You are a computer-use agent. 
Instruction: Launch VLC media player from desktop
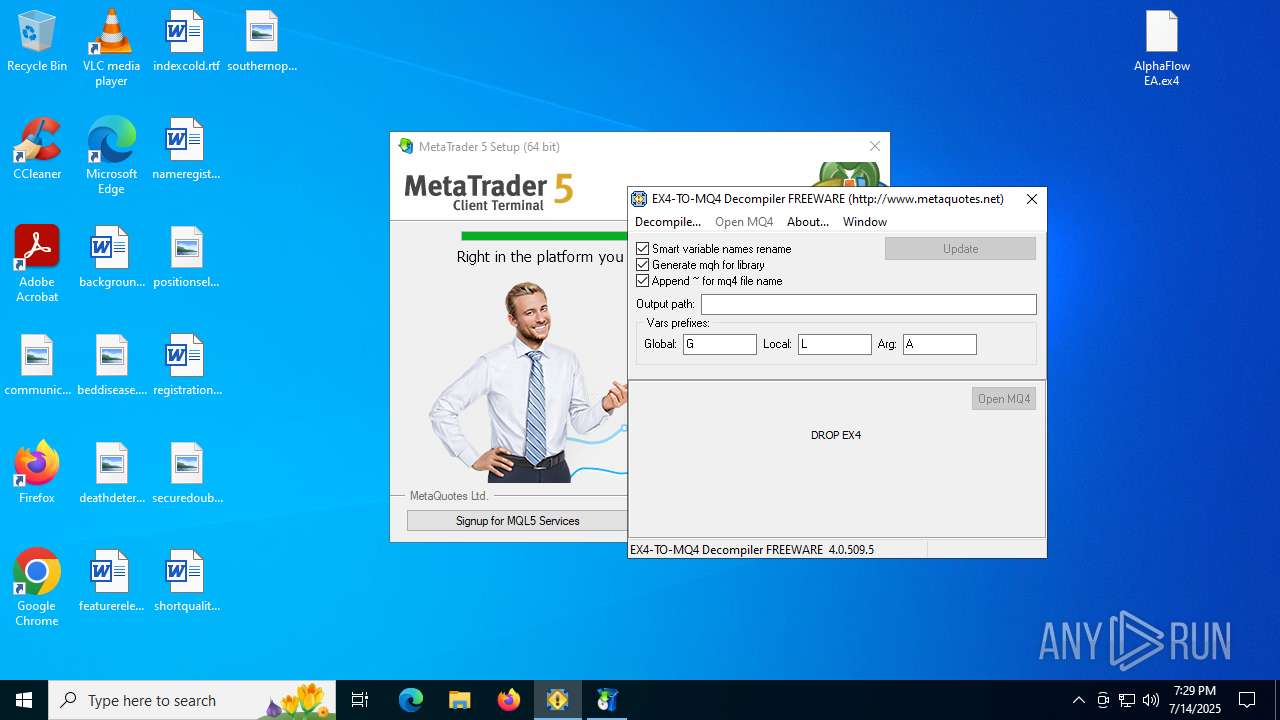pos(111,48)
